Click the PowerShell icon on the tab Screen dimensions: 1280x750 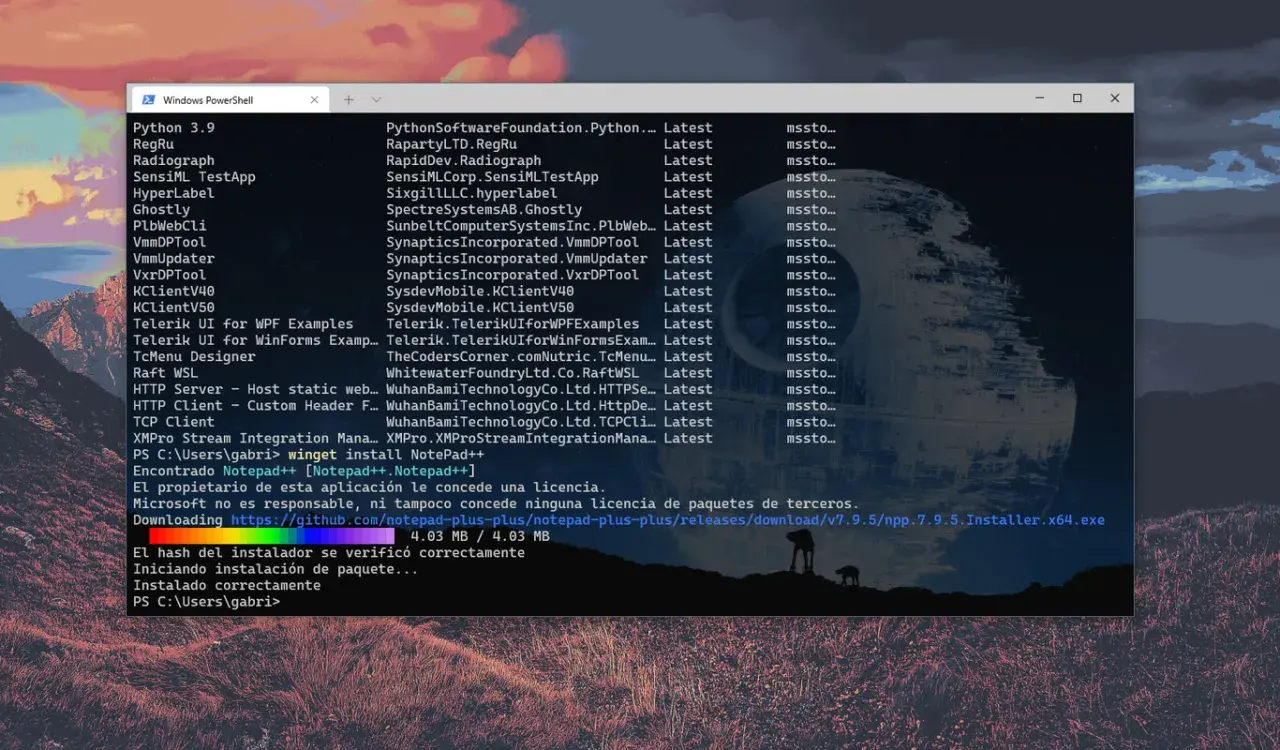pos(148,100)
